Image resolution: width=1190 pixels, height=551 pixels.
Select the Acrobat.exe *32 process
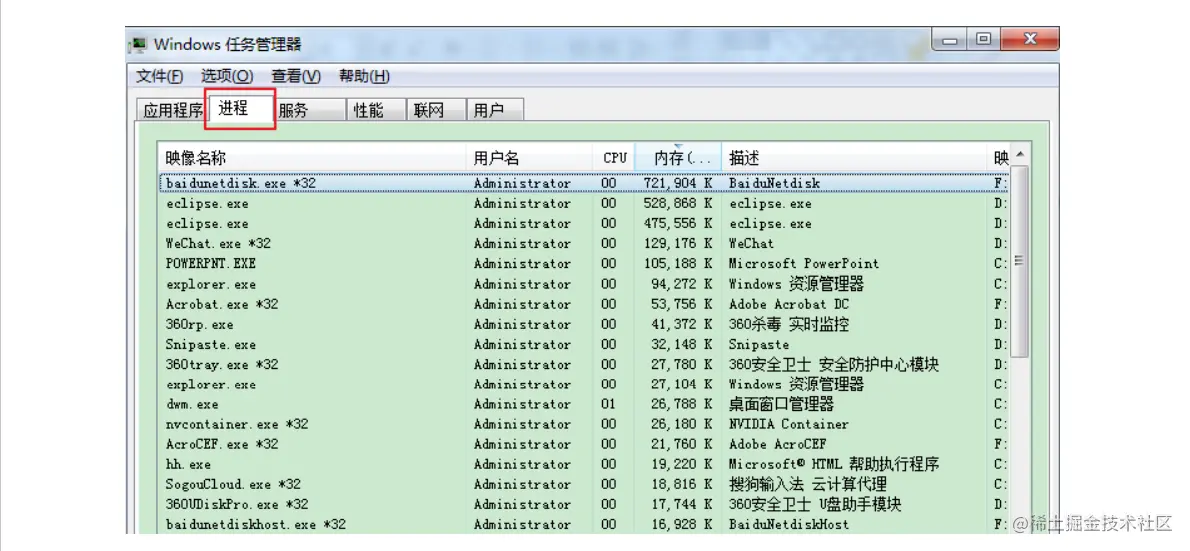(x=584, y=304)
